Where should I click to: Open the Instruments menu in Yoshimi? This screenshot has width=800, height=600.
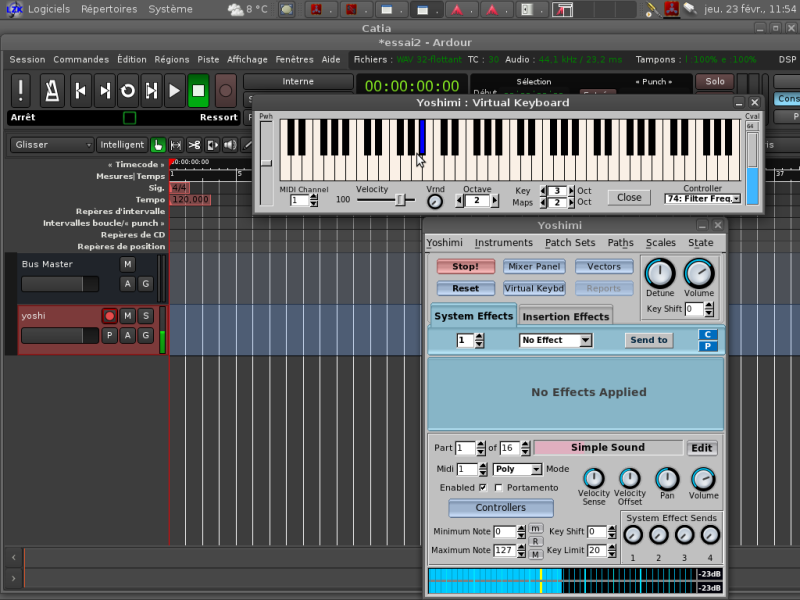tap(503, 243)
